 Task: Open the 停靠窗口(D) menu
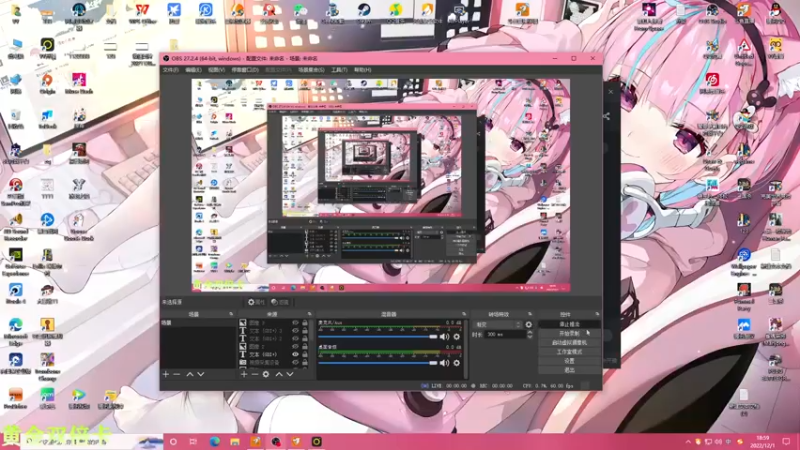pos(245,70)
